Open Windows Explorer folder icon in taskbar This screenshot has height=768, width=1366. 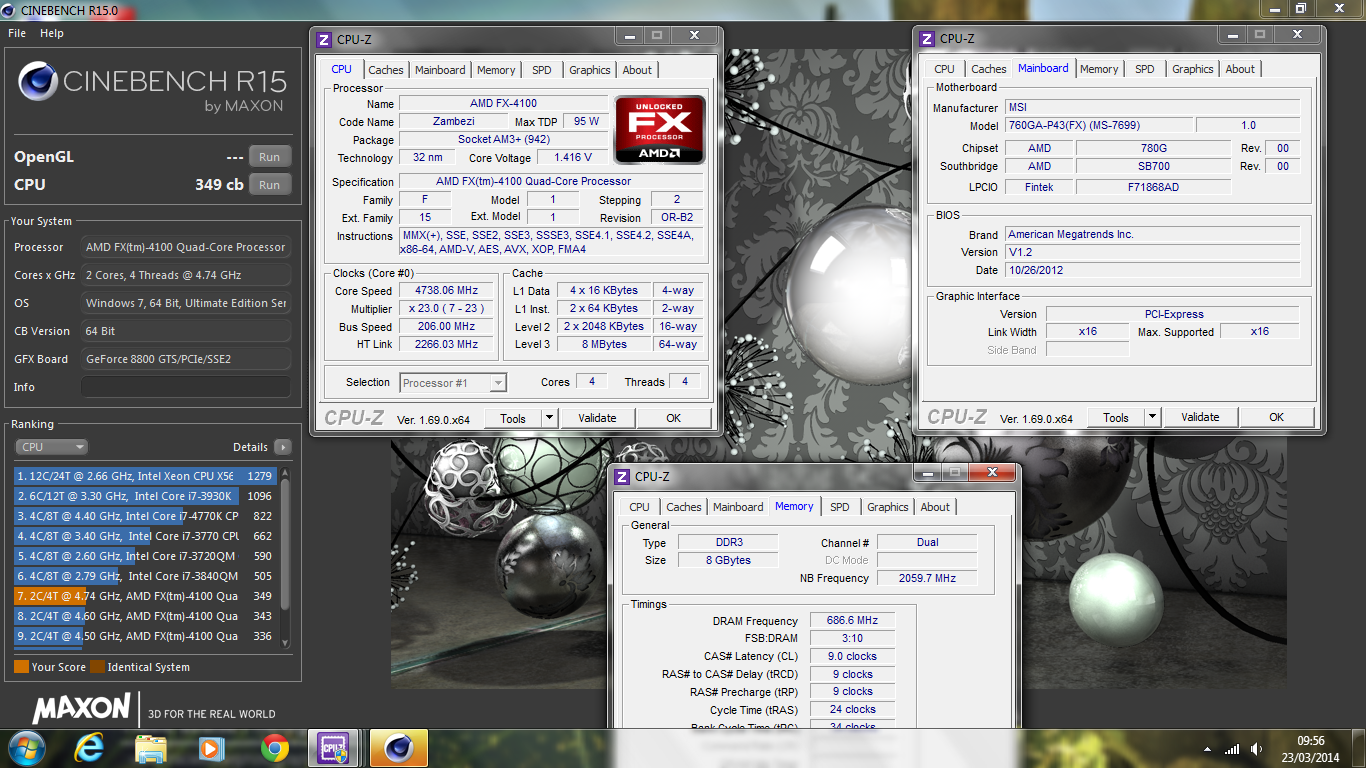[x=151, y=748]
